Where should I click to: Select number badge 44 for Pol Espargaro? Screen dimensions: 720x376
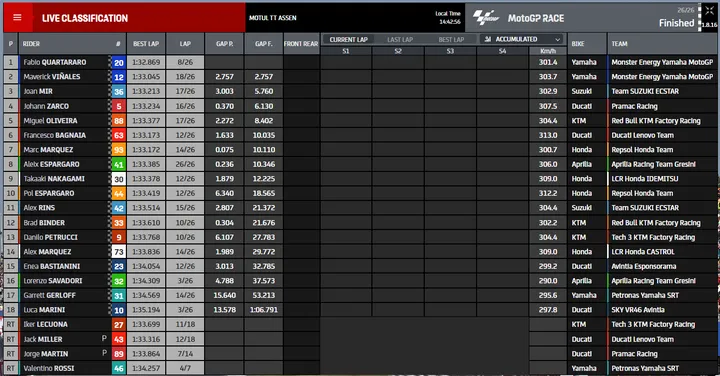tap(119, 193)
